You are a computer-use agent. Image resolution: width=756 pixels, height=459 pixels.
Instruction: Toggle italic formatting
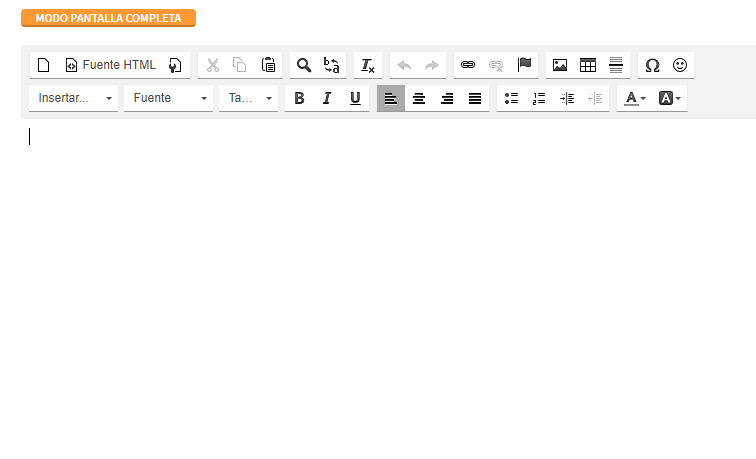point(327,98)
